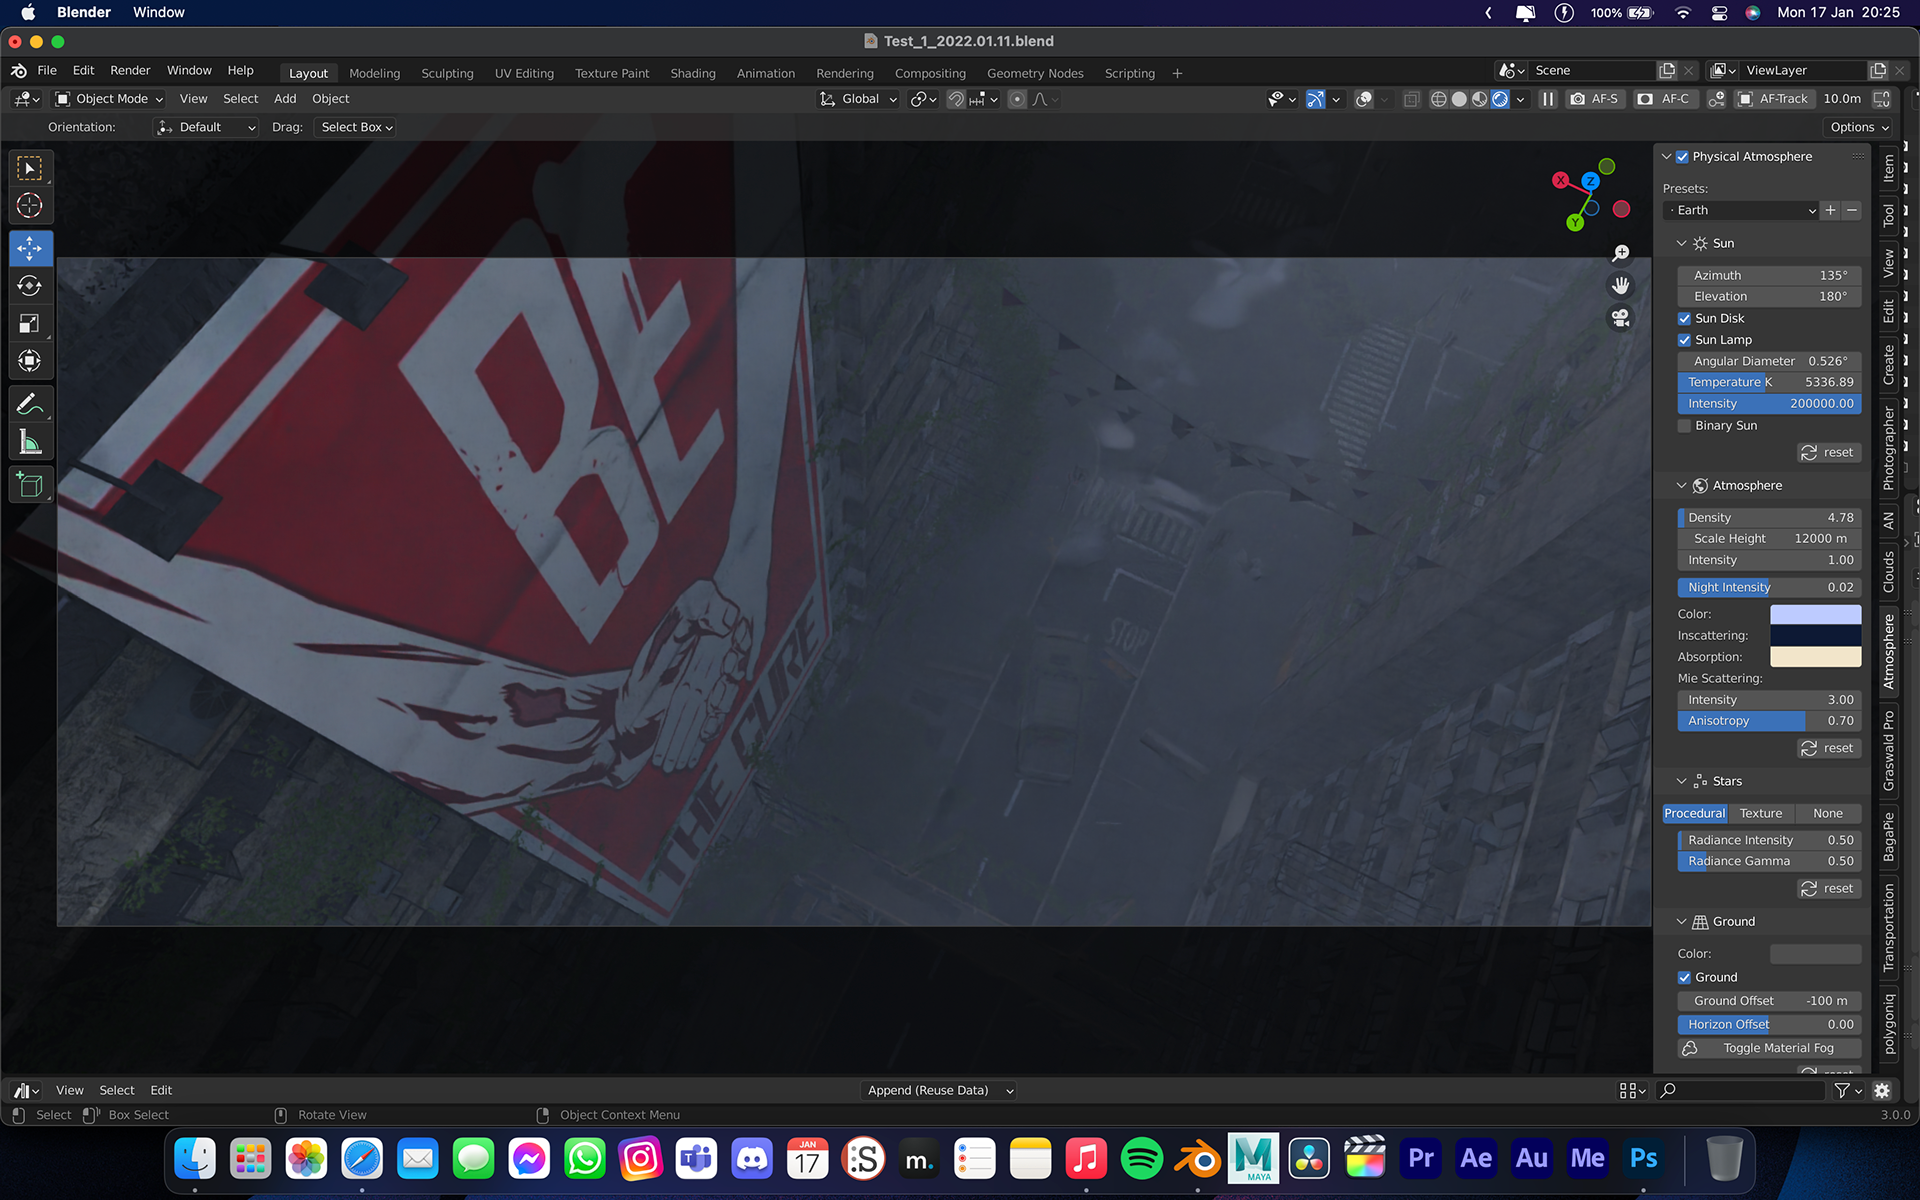Enable the Binary Sun checkbox
The image size is (1920, 1200).
[x=1684, y=426]
